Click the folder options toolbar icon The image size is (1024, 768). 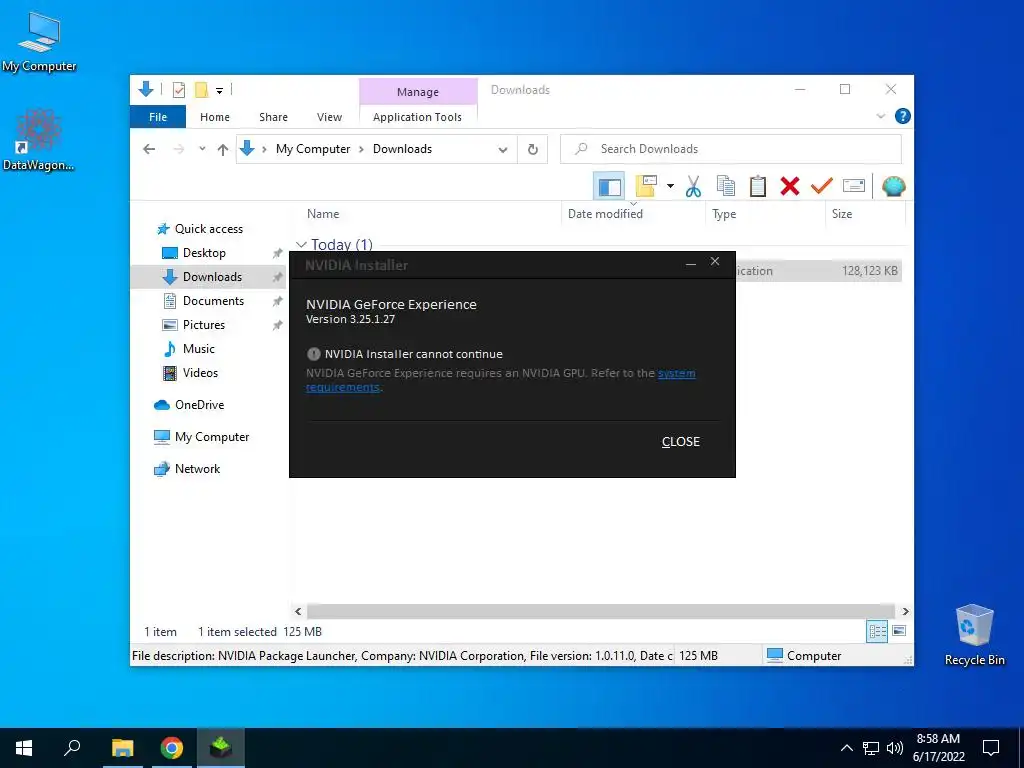coord(646,186)
